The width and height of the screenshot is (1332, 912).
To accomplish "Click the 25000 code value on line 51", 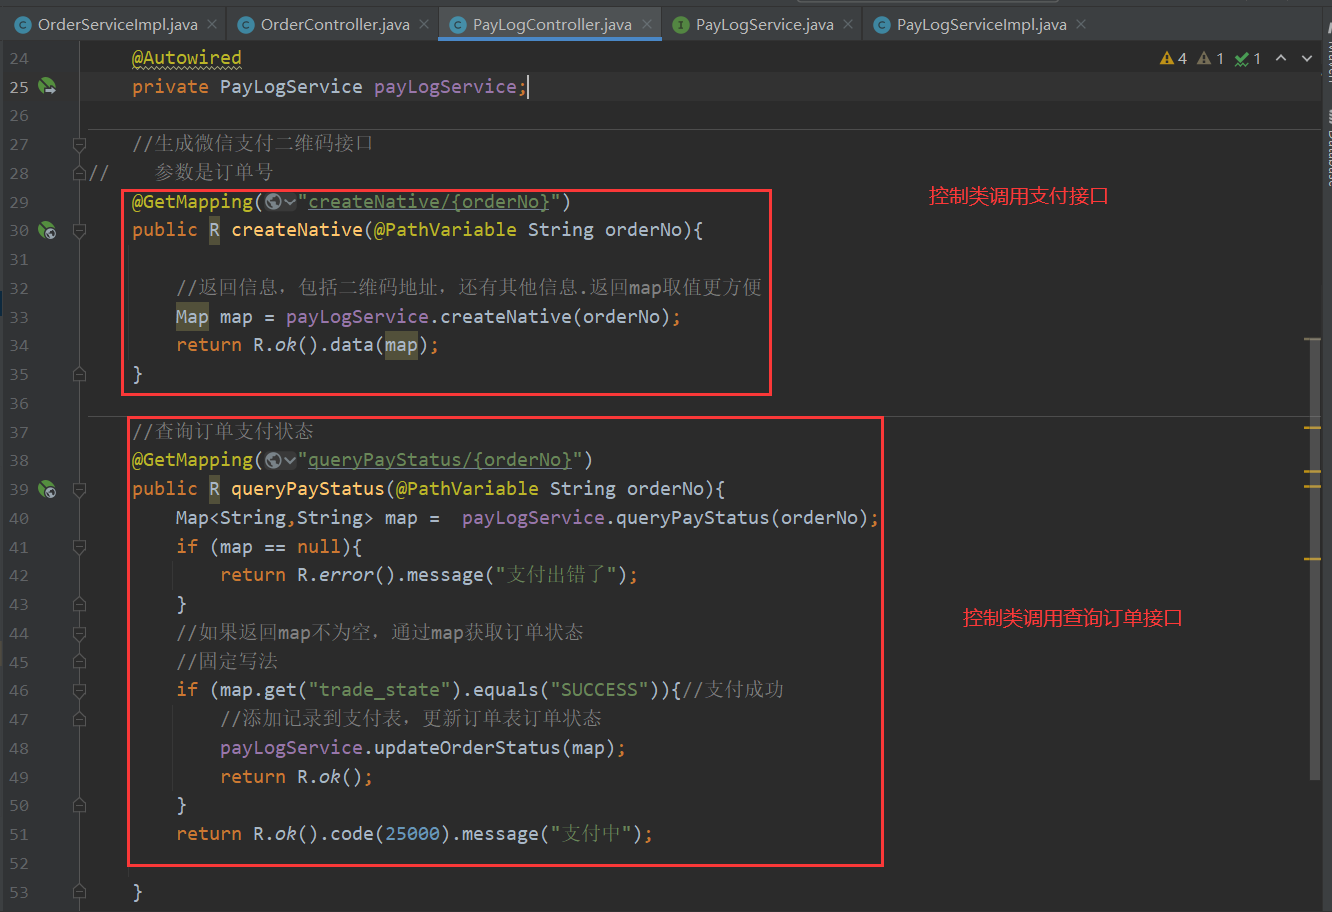I will (412, 834).
